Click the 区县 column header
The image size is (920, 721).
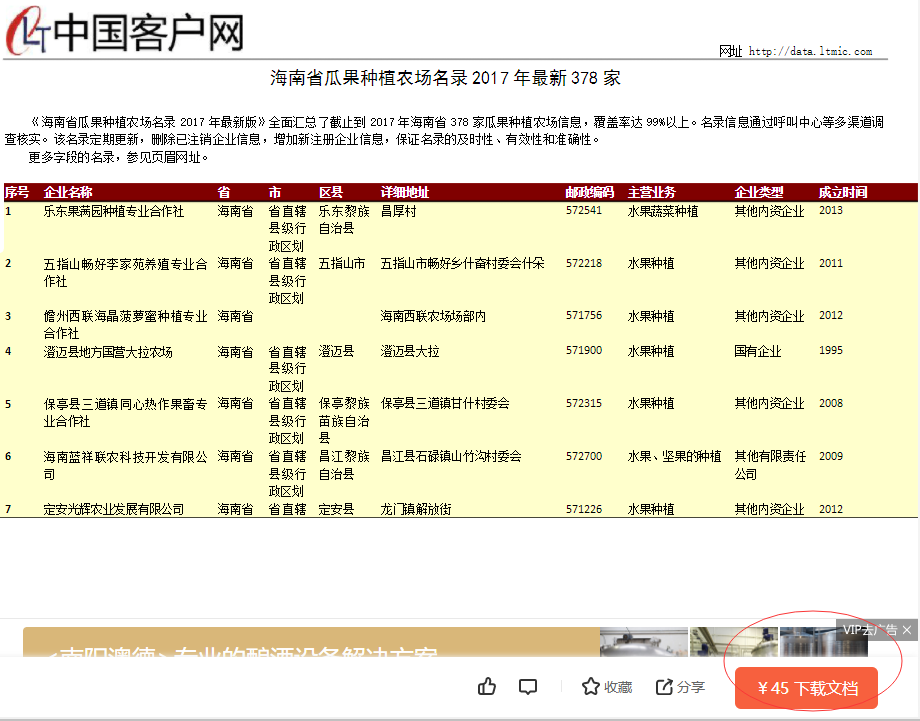(331, 192)
